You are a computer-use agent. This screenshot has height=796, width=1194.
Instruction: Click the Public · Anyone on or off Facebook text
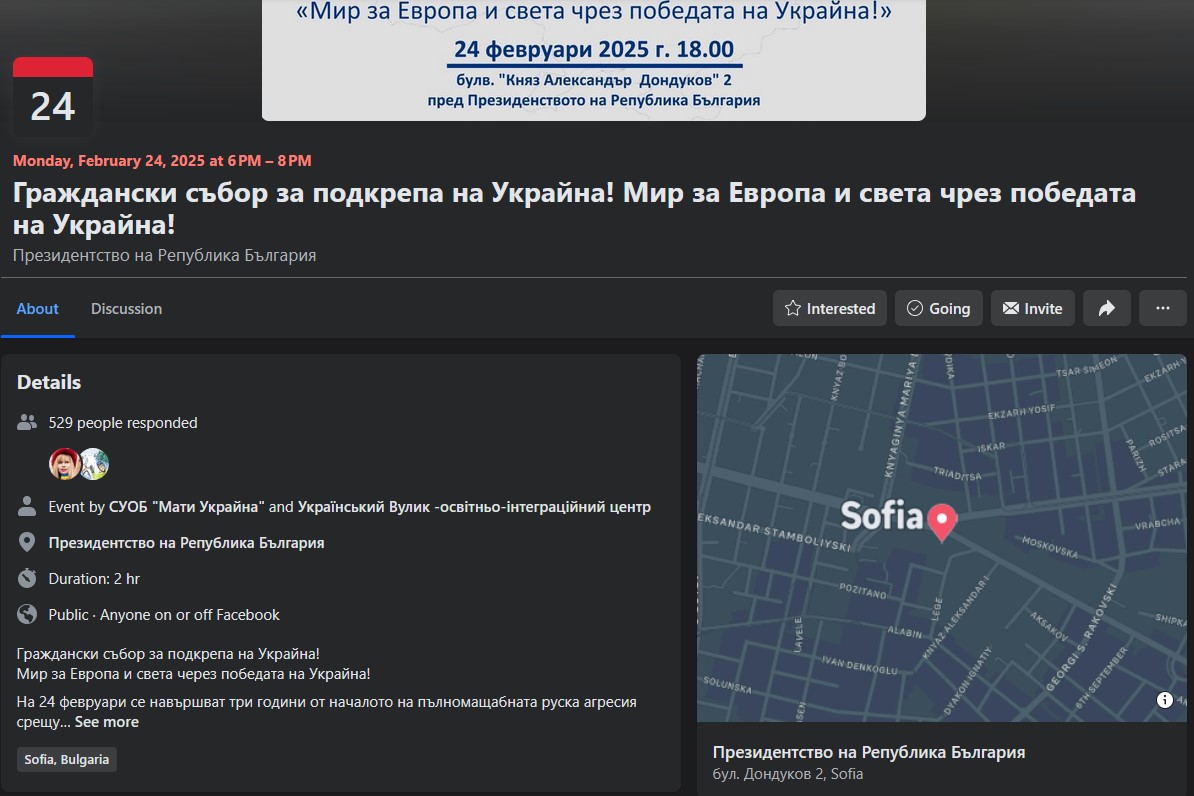pyautogui.click(x=164, y=615)
